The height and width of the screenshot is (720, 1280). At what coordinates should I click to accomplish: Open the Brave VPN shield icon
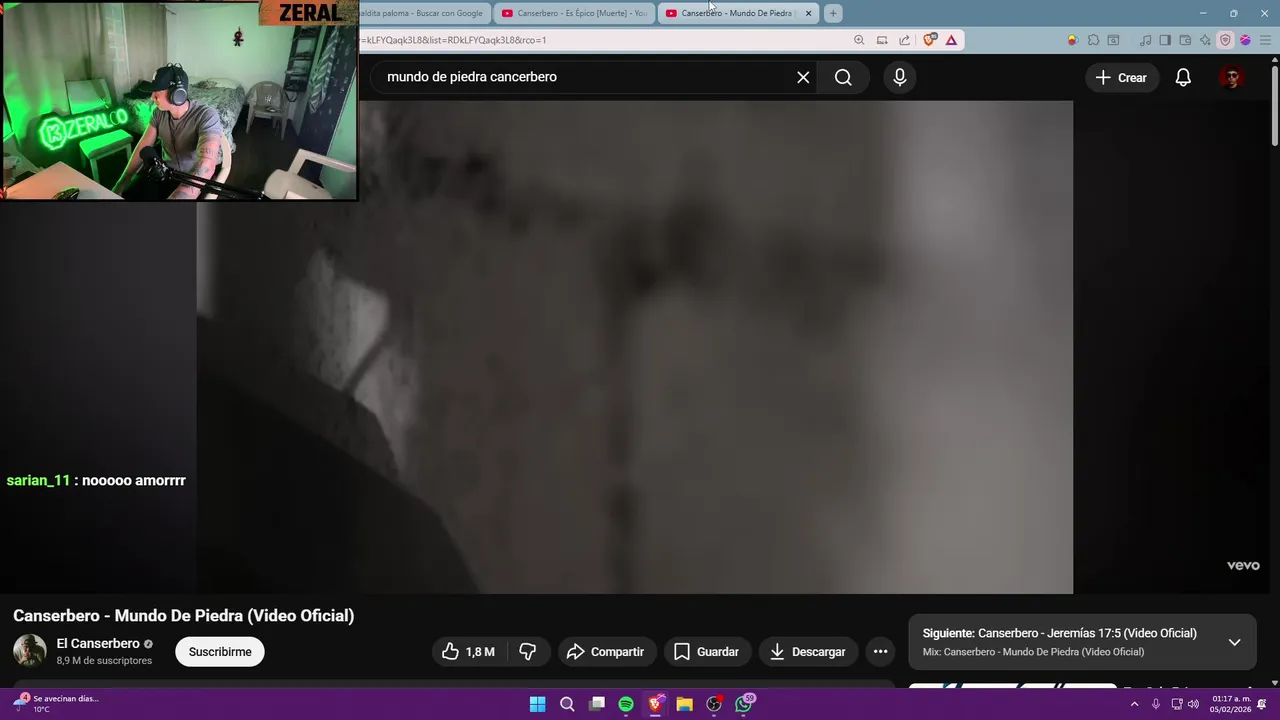tap(1225, 40)
